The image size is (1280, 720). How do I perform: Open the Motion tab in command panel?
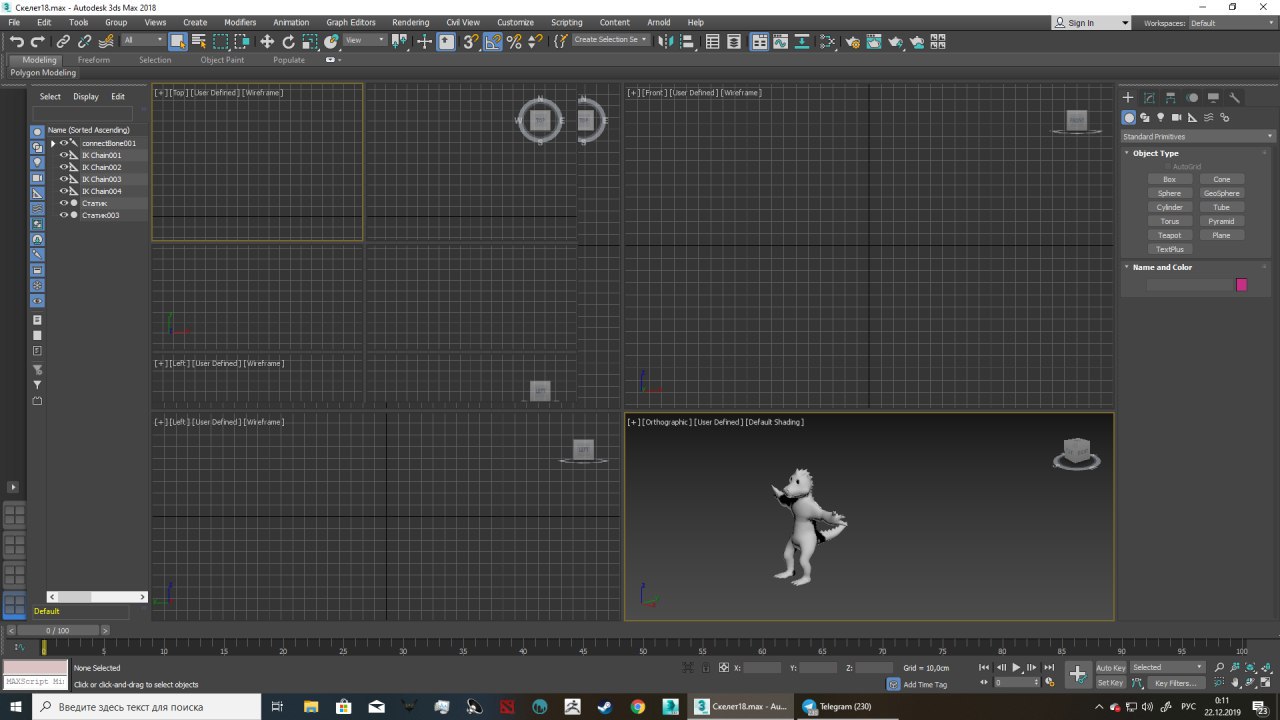pyautogui.click(x=1192, y=98)
